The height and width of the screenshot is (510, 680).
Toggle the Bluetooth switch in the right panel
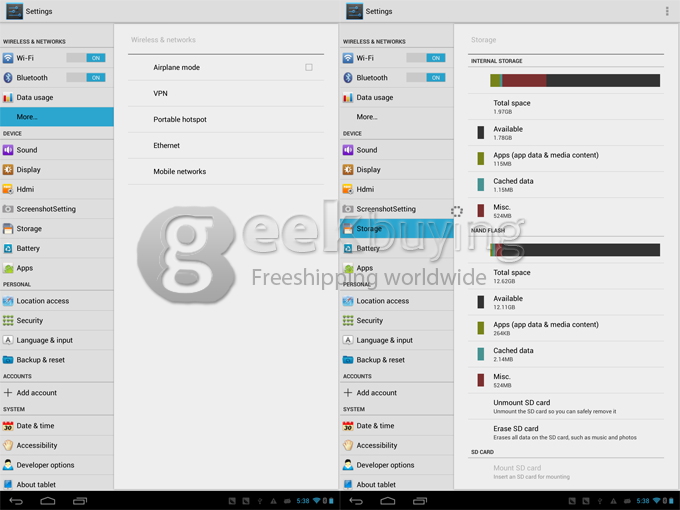(426, 78)
